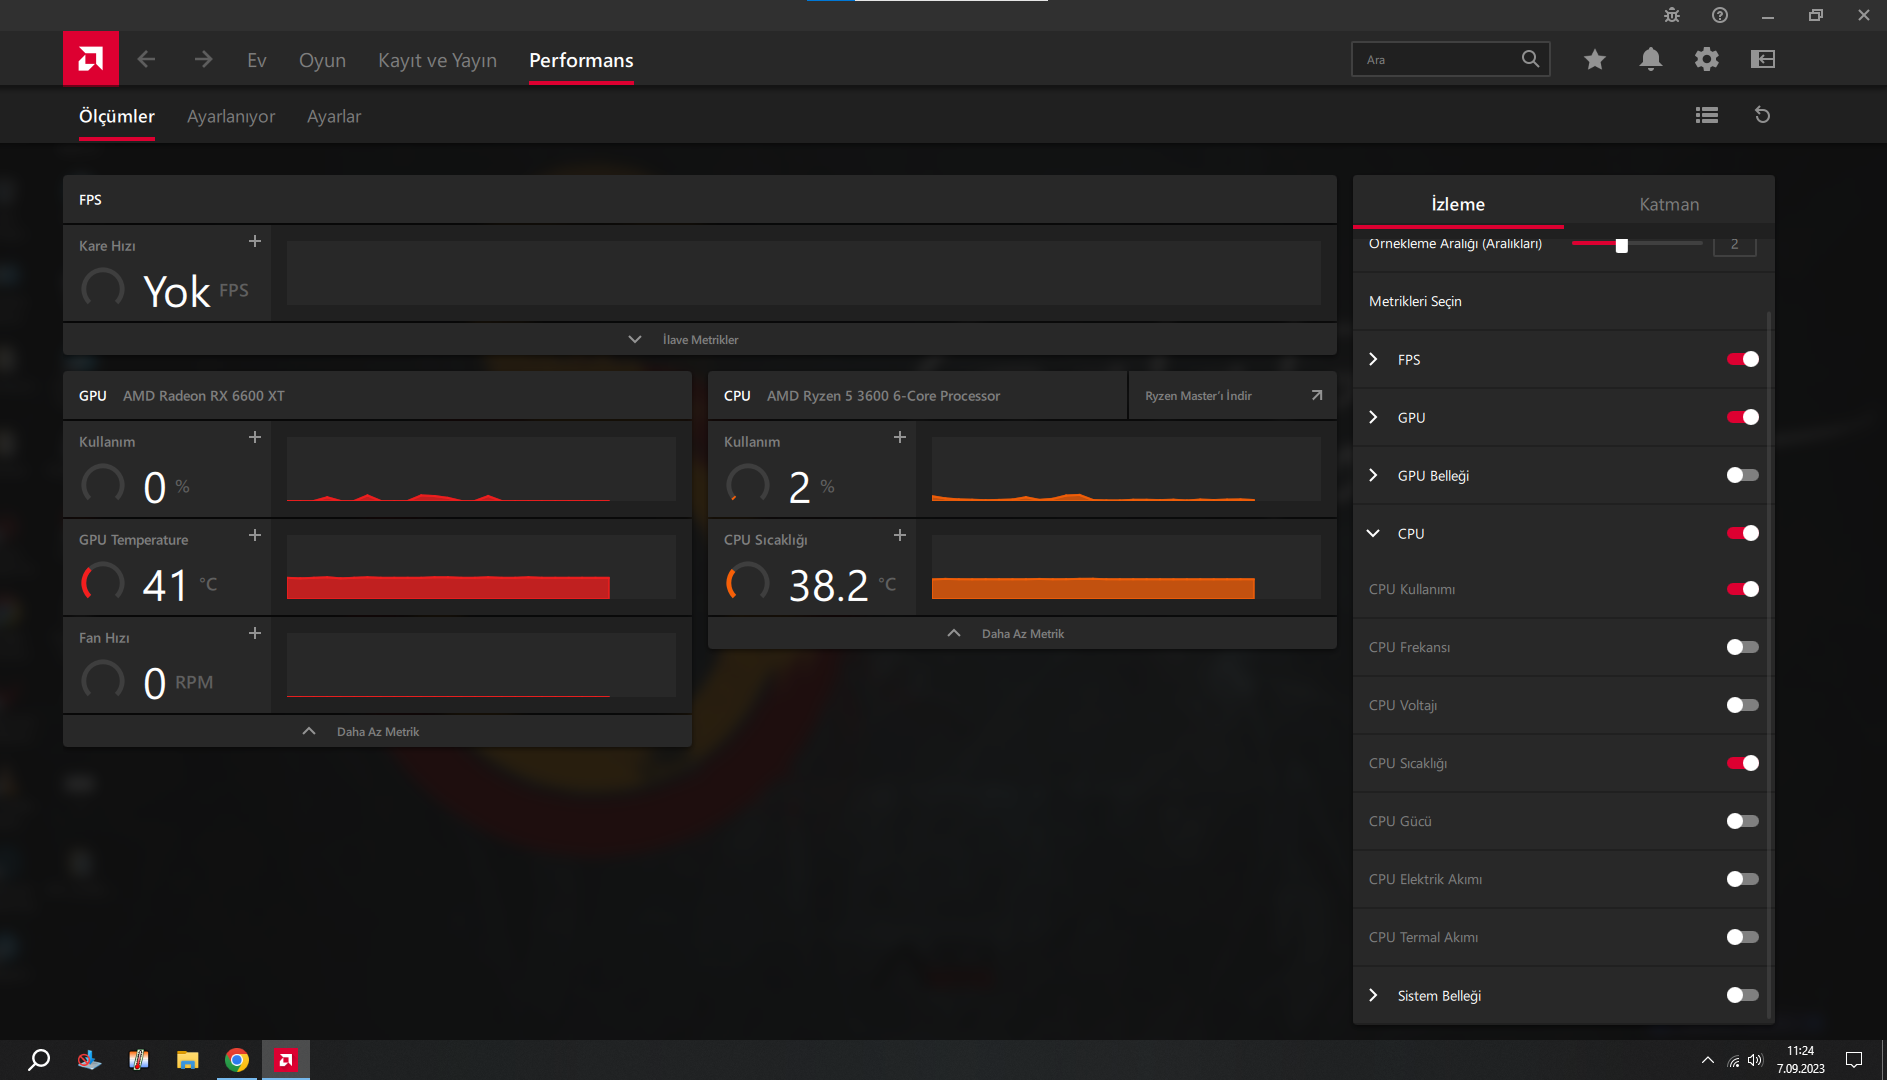
Task: Click the clock in system tray
Action: (1800, 1060)
